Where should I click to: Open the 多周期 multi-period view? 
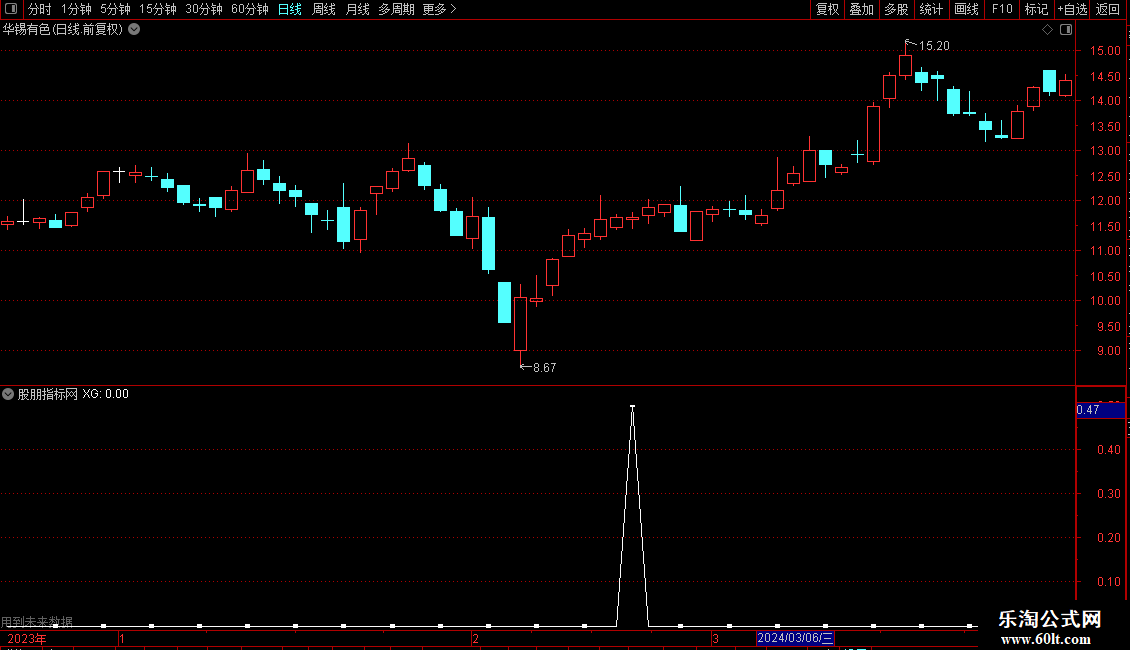396,9
